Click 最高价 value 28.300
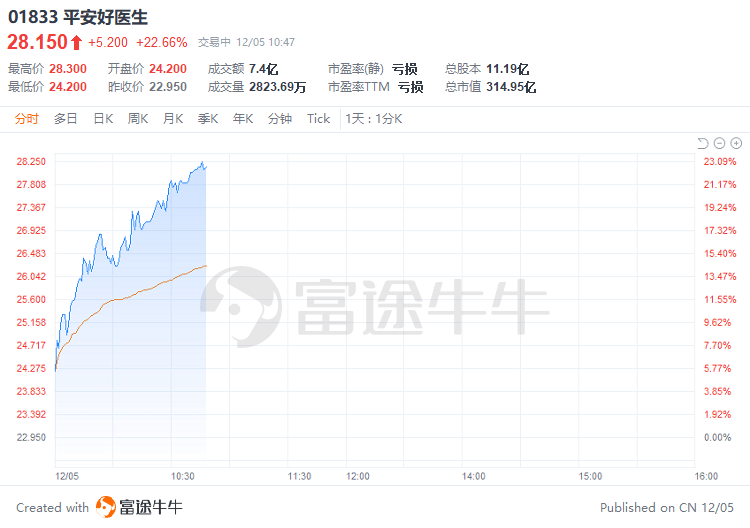 coord(68,69)
